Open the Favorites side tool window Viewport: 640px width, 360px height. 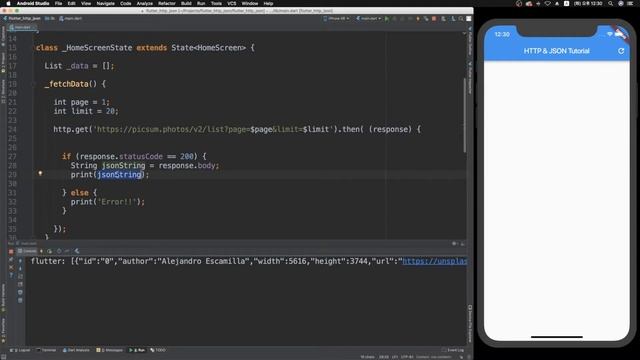coord(3,331)
